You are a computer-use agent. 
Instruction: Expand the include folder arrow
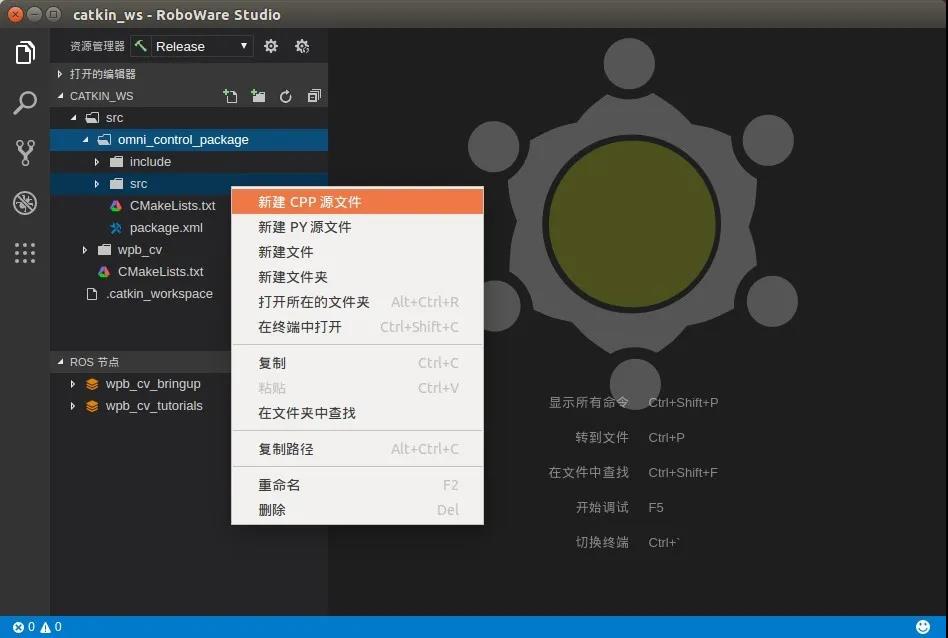point(97,161)
